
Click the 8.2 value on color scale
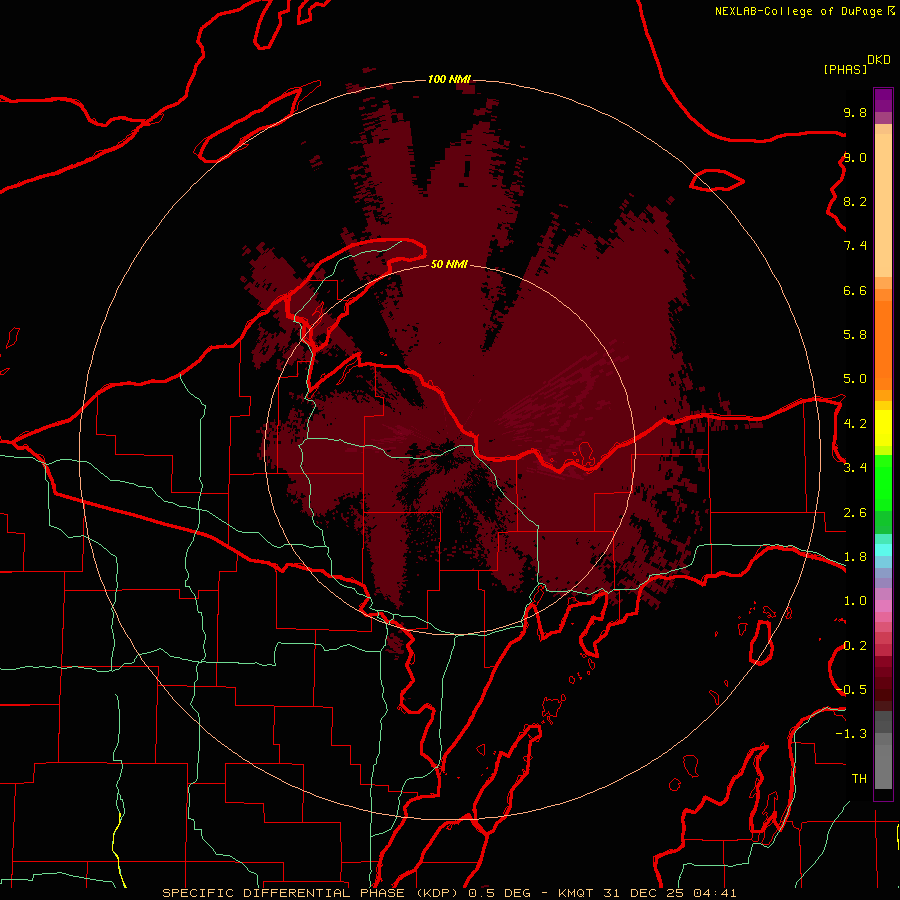(x=855, y=201)
